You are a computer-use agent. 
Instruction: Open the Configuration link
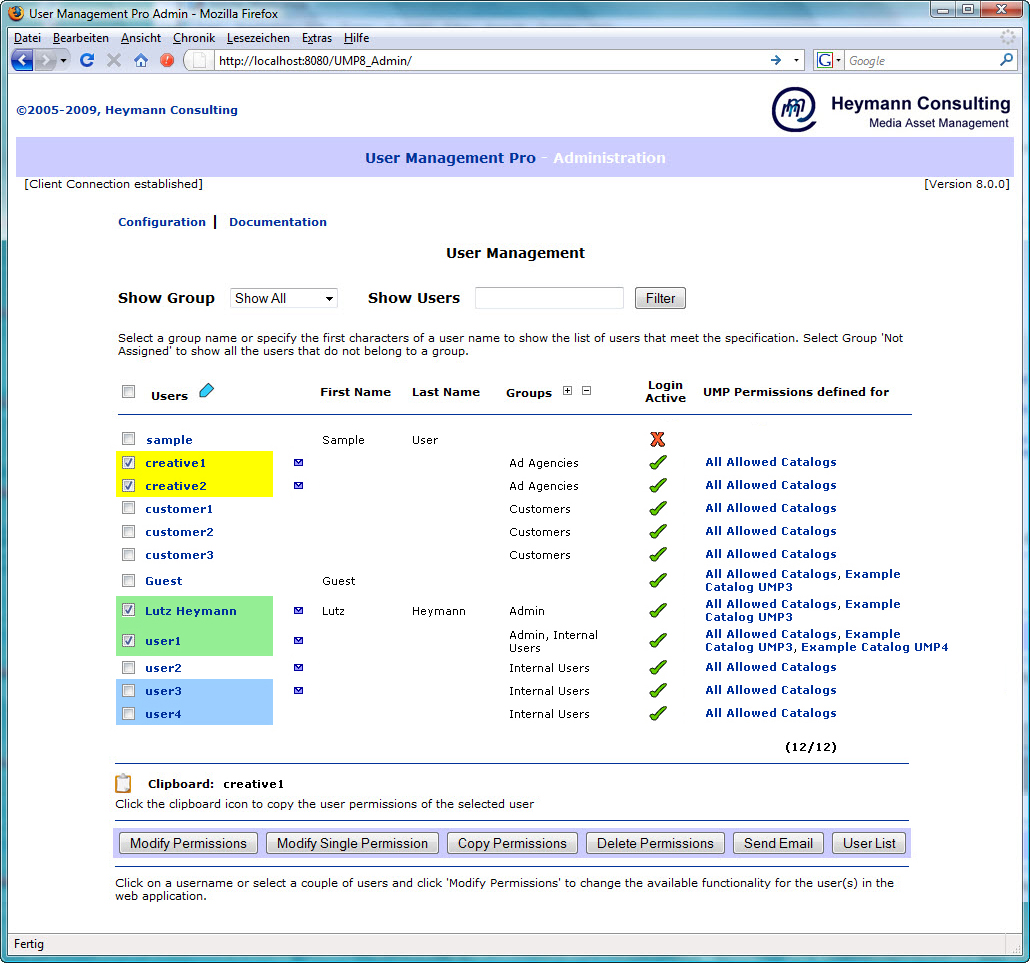click(x=162, y=222)
